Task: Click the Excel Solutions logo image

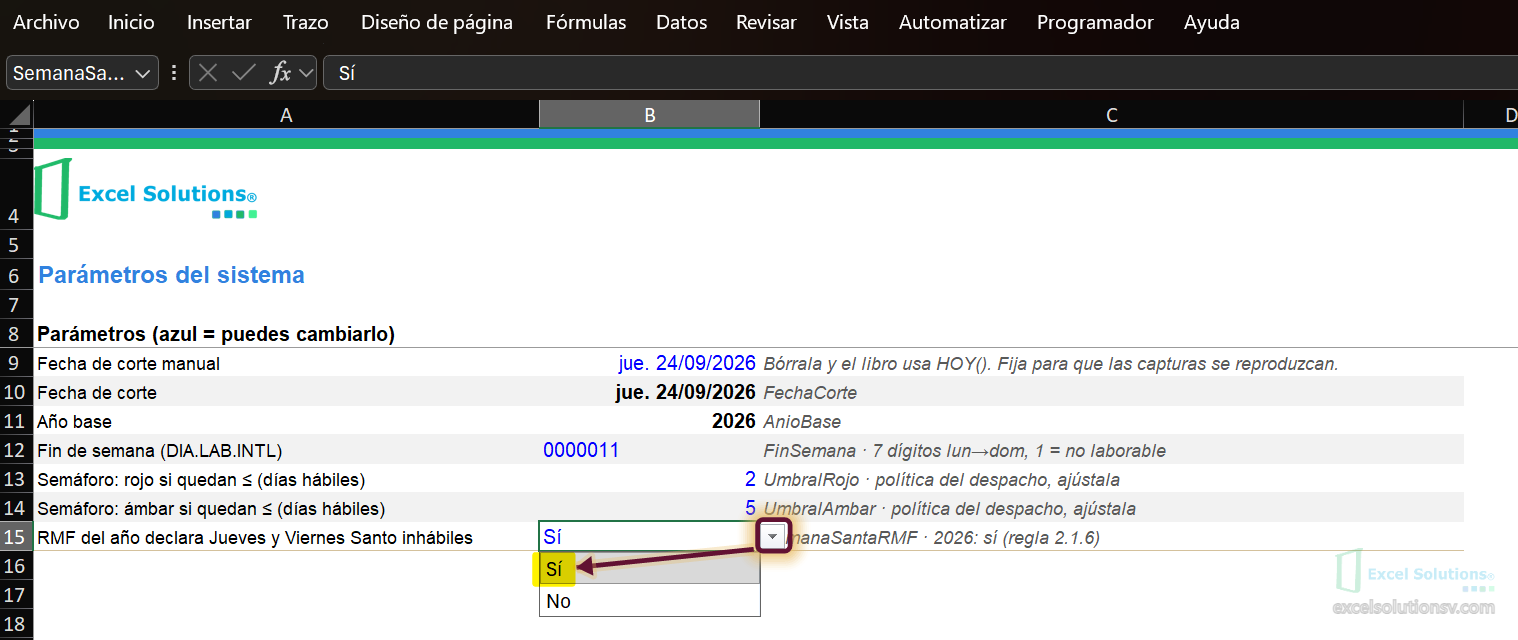Action: [146, 189]
